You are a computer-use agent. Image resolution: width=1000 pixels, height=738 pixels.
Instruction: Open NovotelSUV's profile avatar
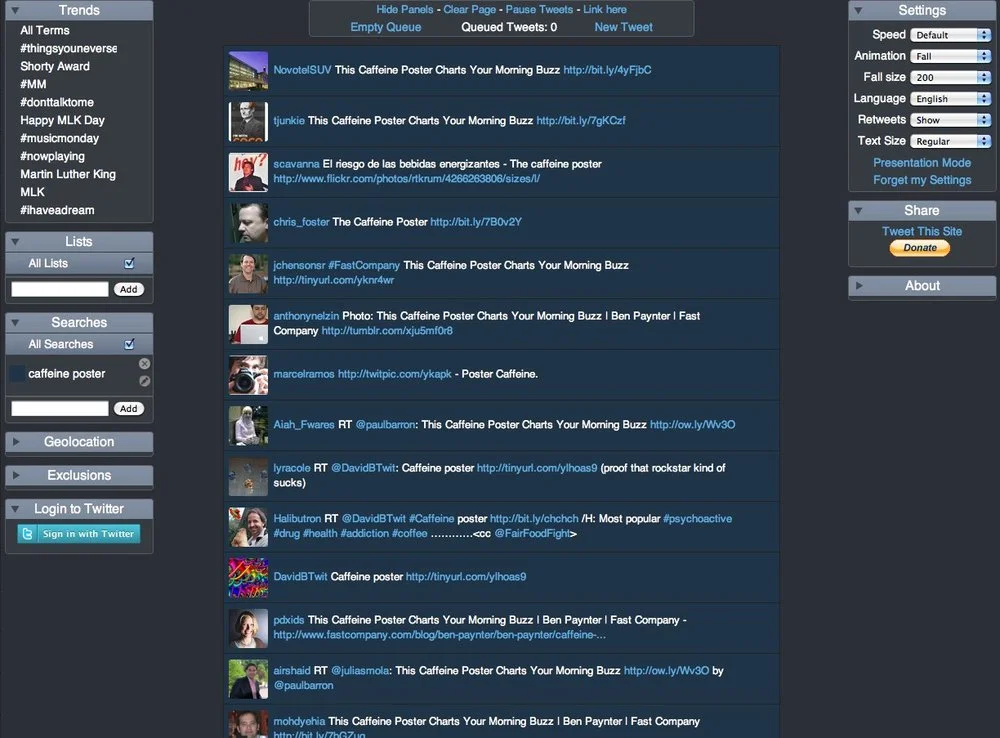coord(248,71)
